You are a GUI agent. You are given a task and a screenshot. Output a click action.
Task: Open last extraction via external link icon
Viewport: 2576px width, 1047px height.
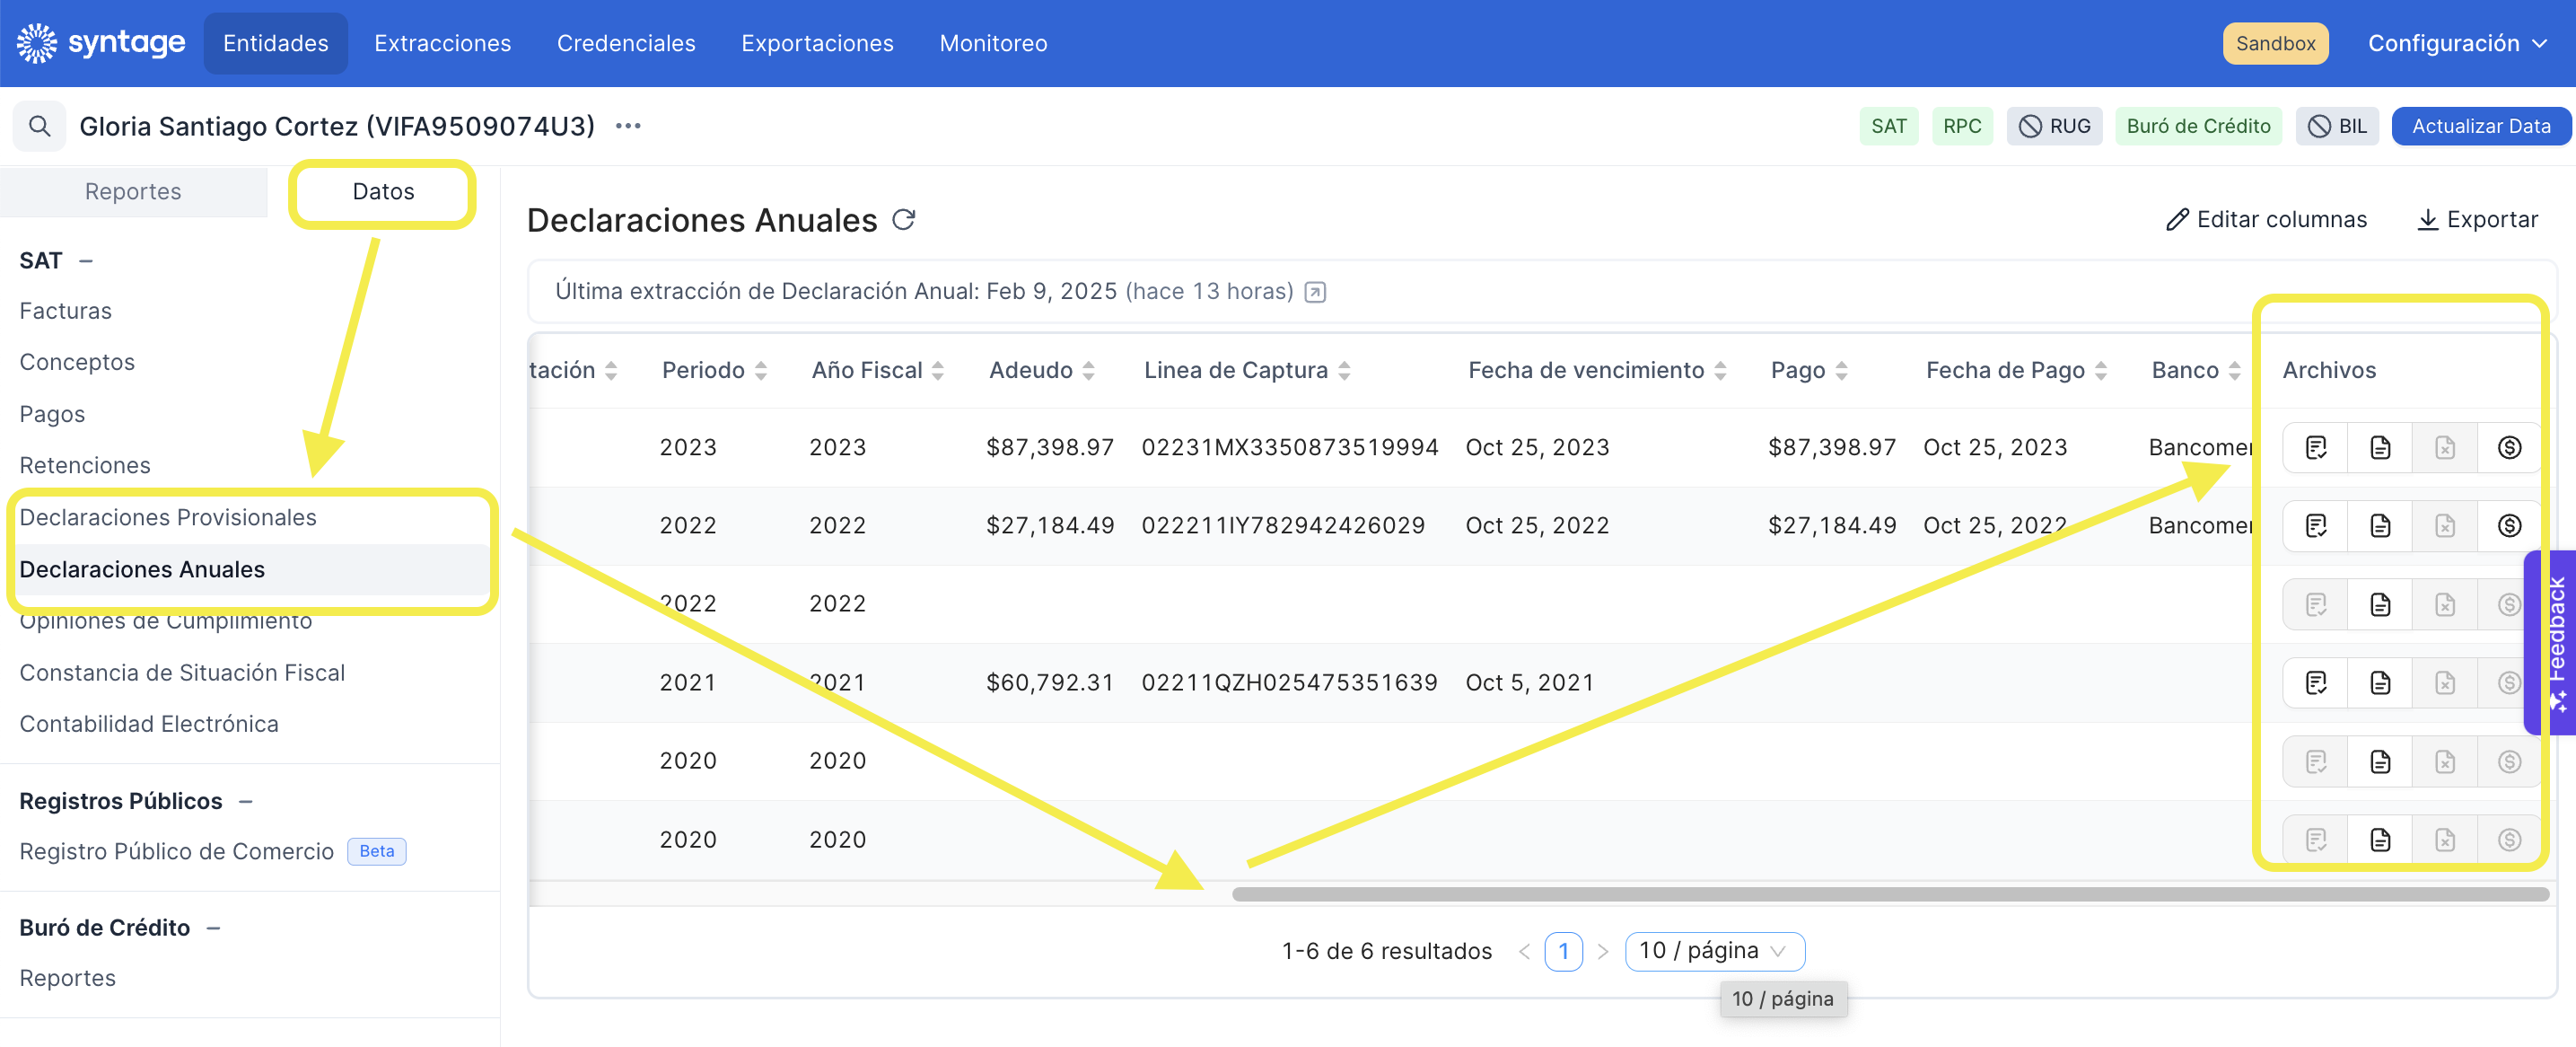pyautogui.click(x=1315, y=292)
